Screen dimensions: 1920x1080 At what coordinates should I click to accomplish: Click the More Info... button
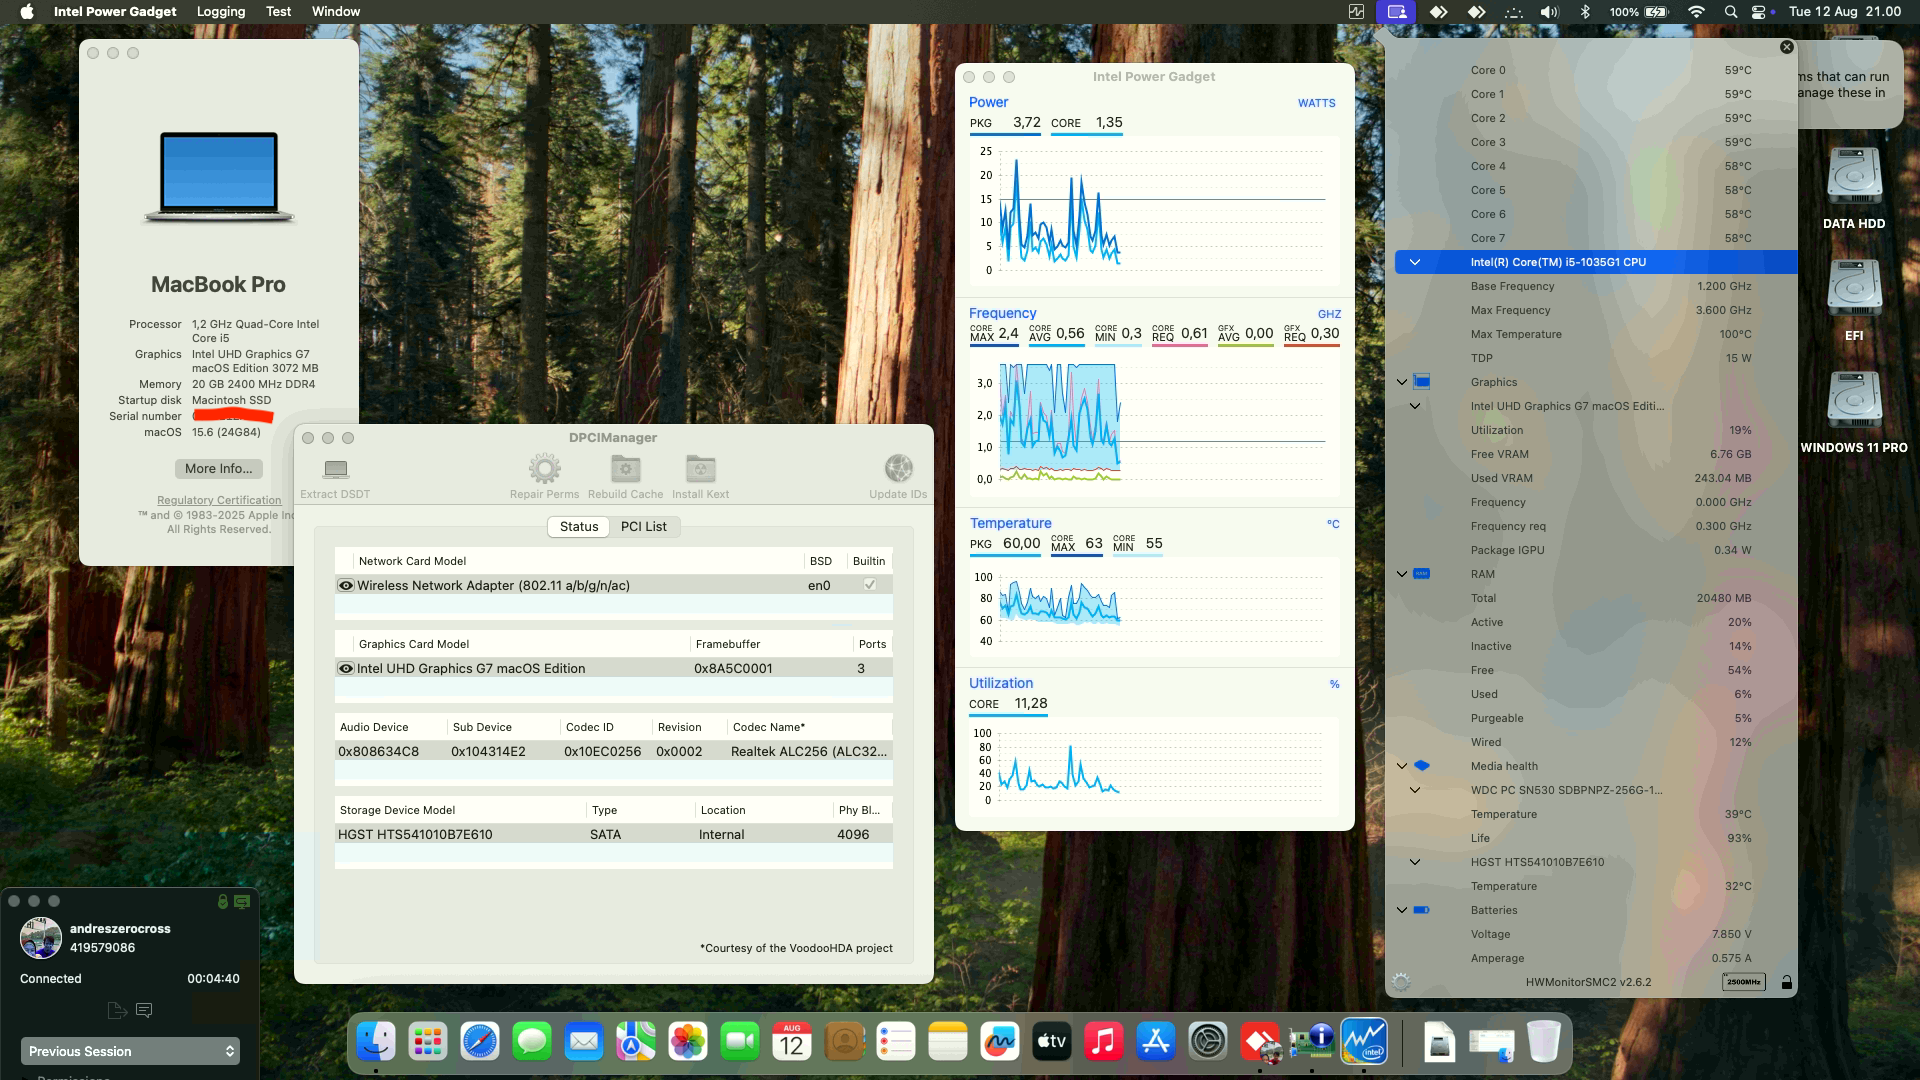point(218,468)
